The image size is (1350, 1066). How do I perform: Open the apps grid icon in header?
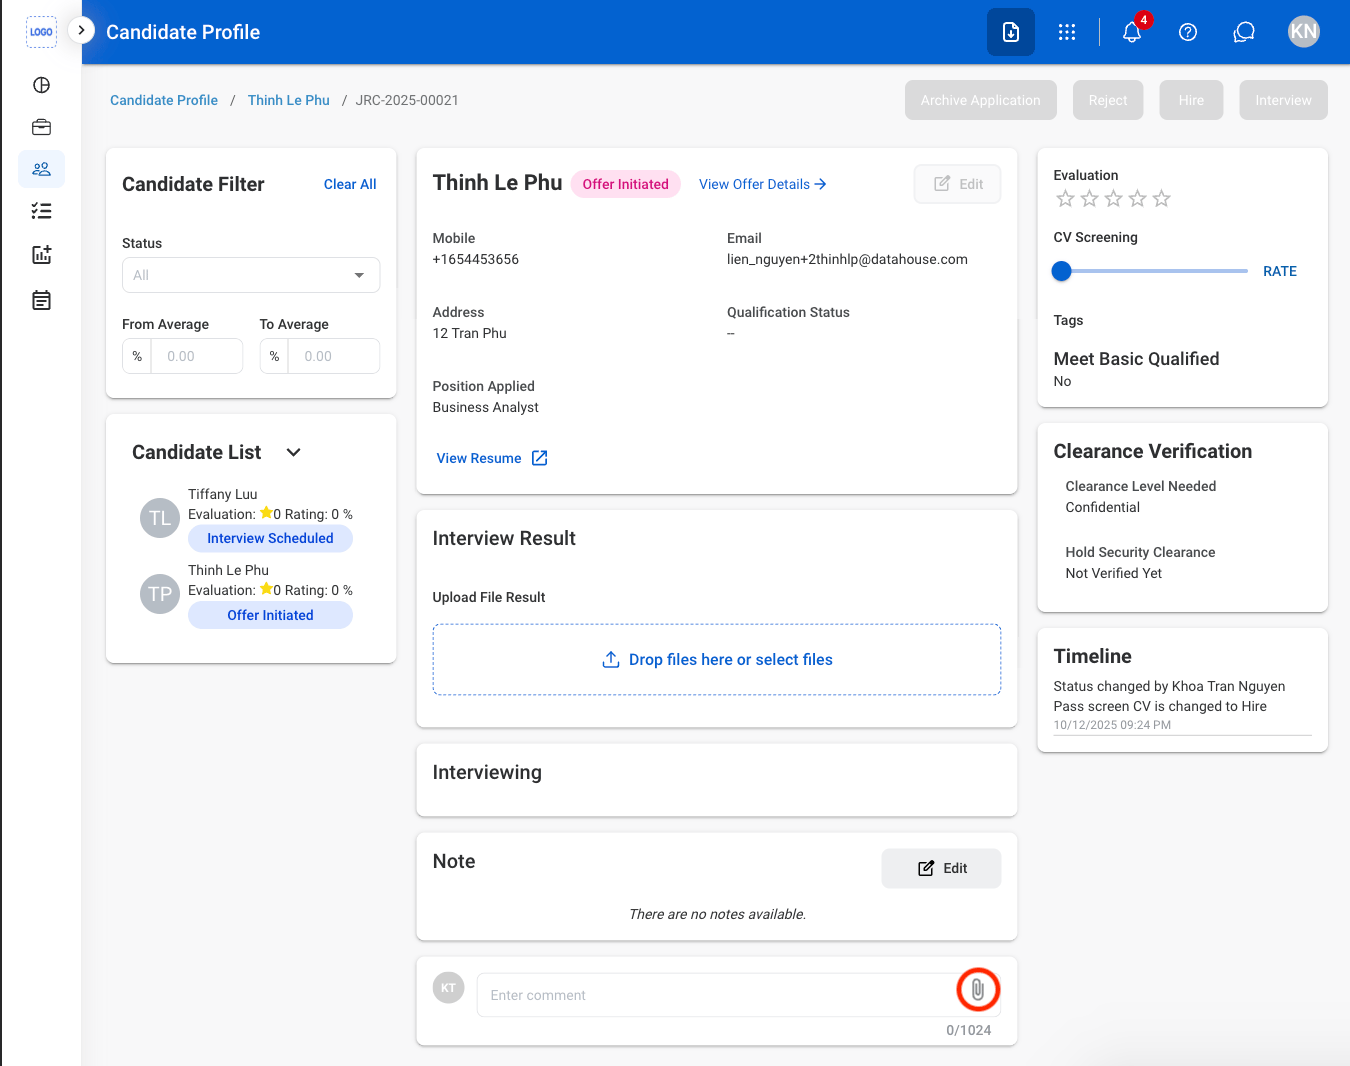[1067, 32]
